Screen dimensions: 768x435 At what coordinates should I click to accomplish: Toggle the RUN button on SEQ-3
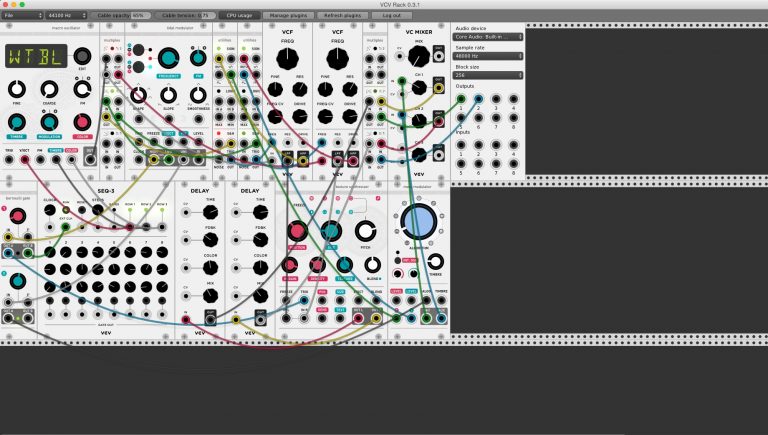(x=66, y=210)
